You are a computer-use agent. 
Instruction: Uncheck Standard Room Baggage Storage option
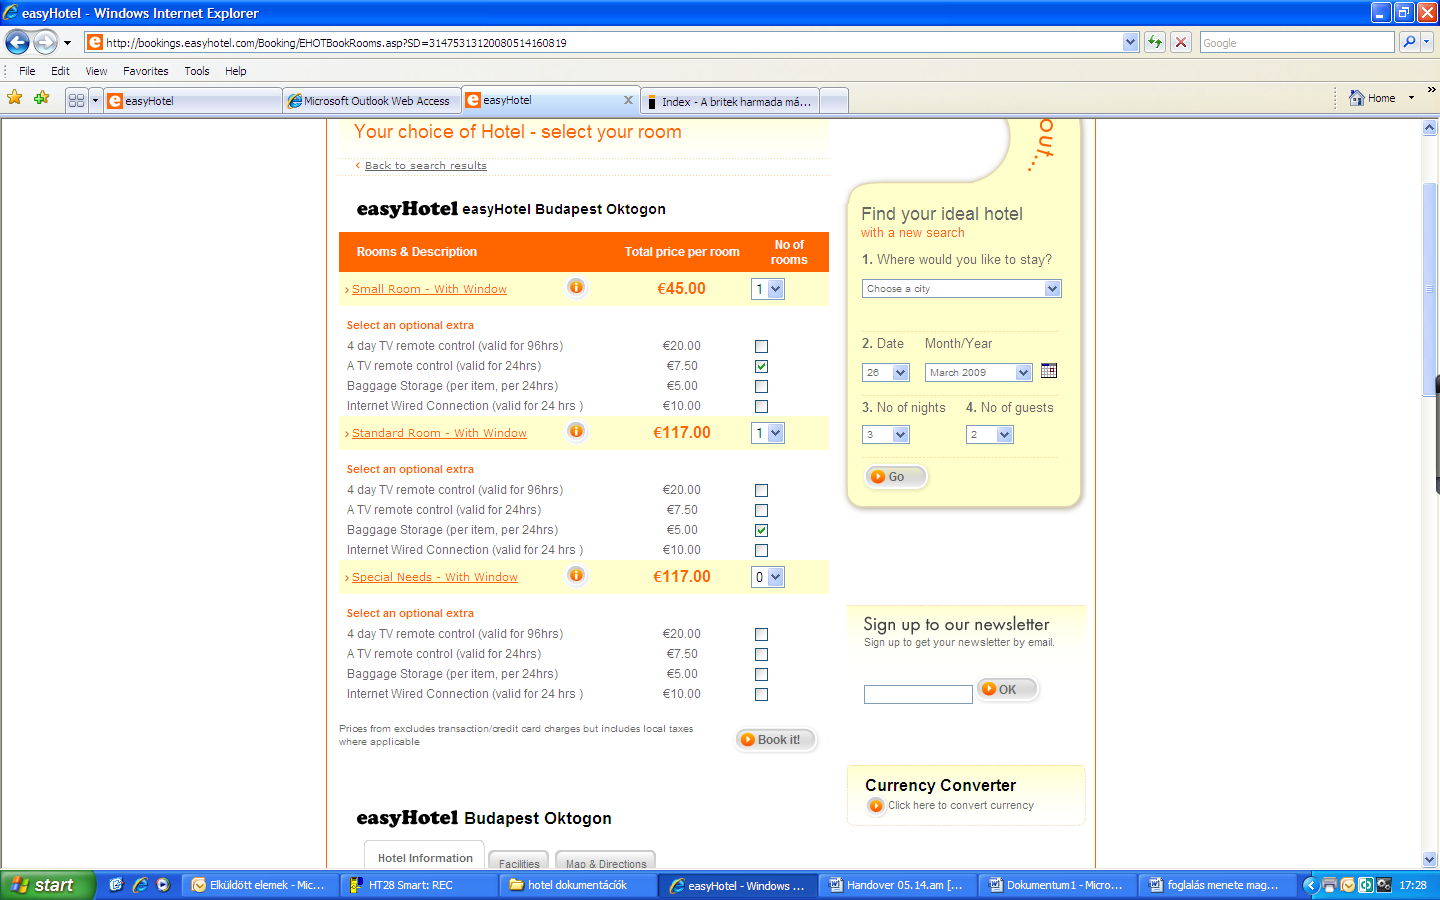[x=761, y=530]
